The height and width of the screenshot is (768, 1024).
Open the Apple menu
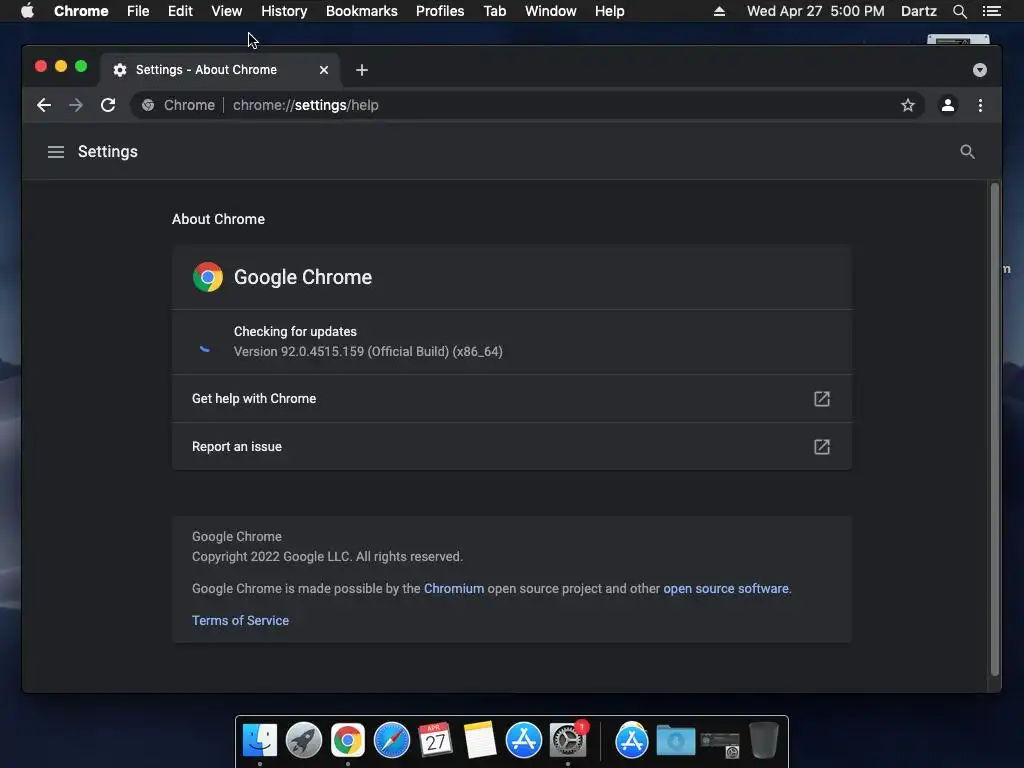(27, 11)
